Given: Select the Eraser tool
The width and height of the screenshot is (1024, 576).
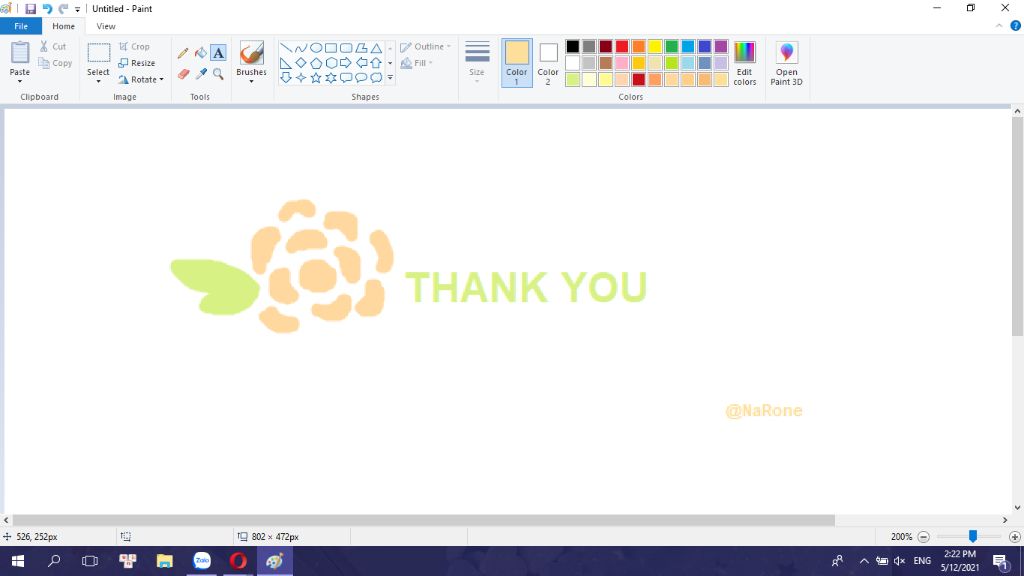Looking at the screenshot, I should point(183,74).
